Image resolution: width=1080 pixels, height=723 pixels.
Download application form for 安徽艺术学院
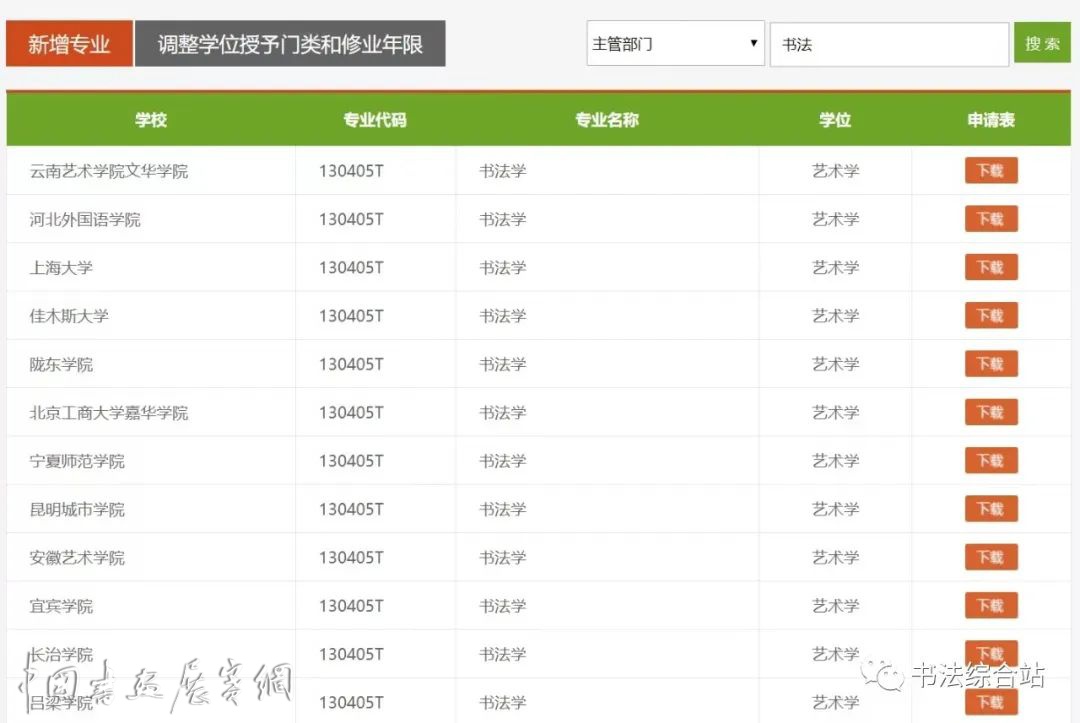(x=990, y=557)
